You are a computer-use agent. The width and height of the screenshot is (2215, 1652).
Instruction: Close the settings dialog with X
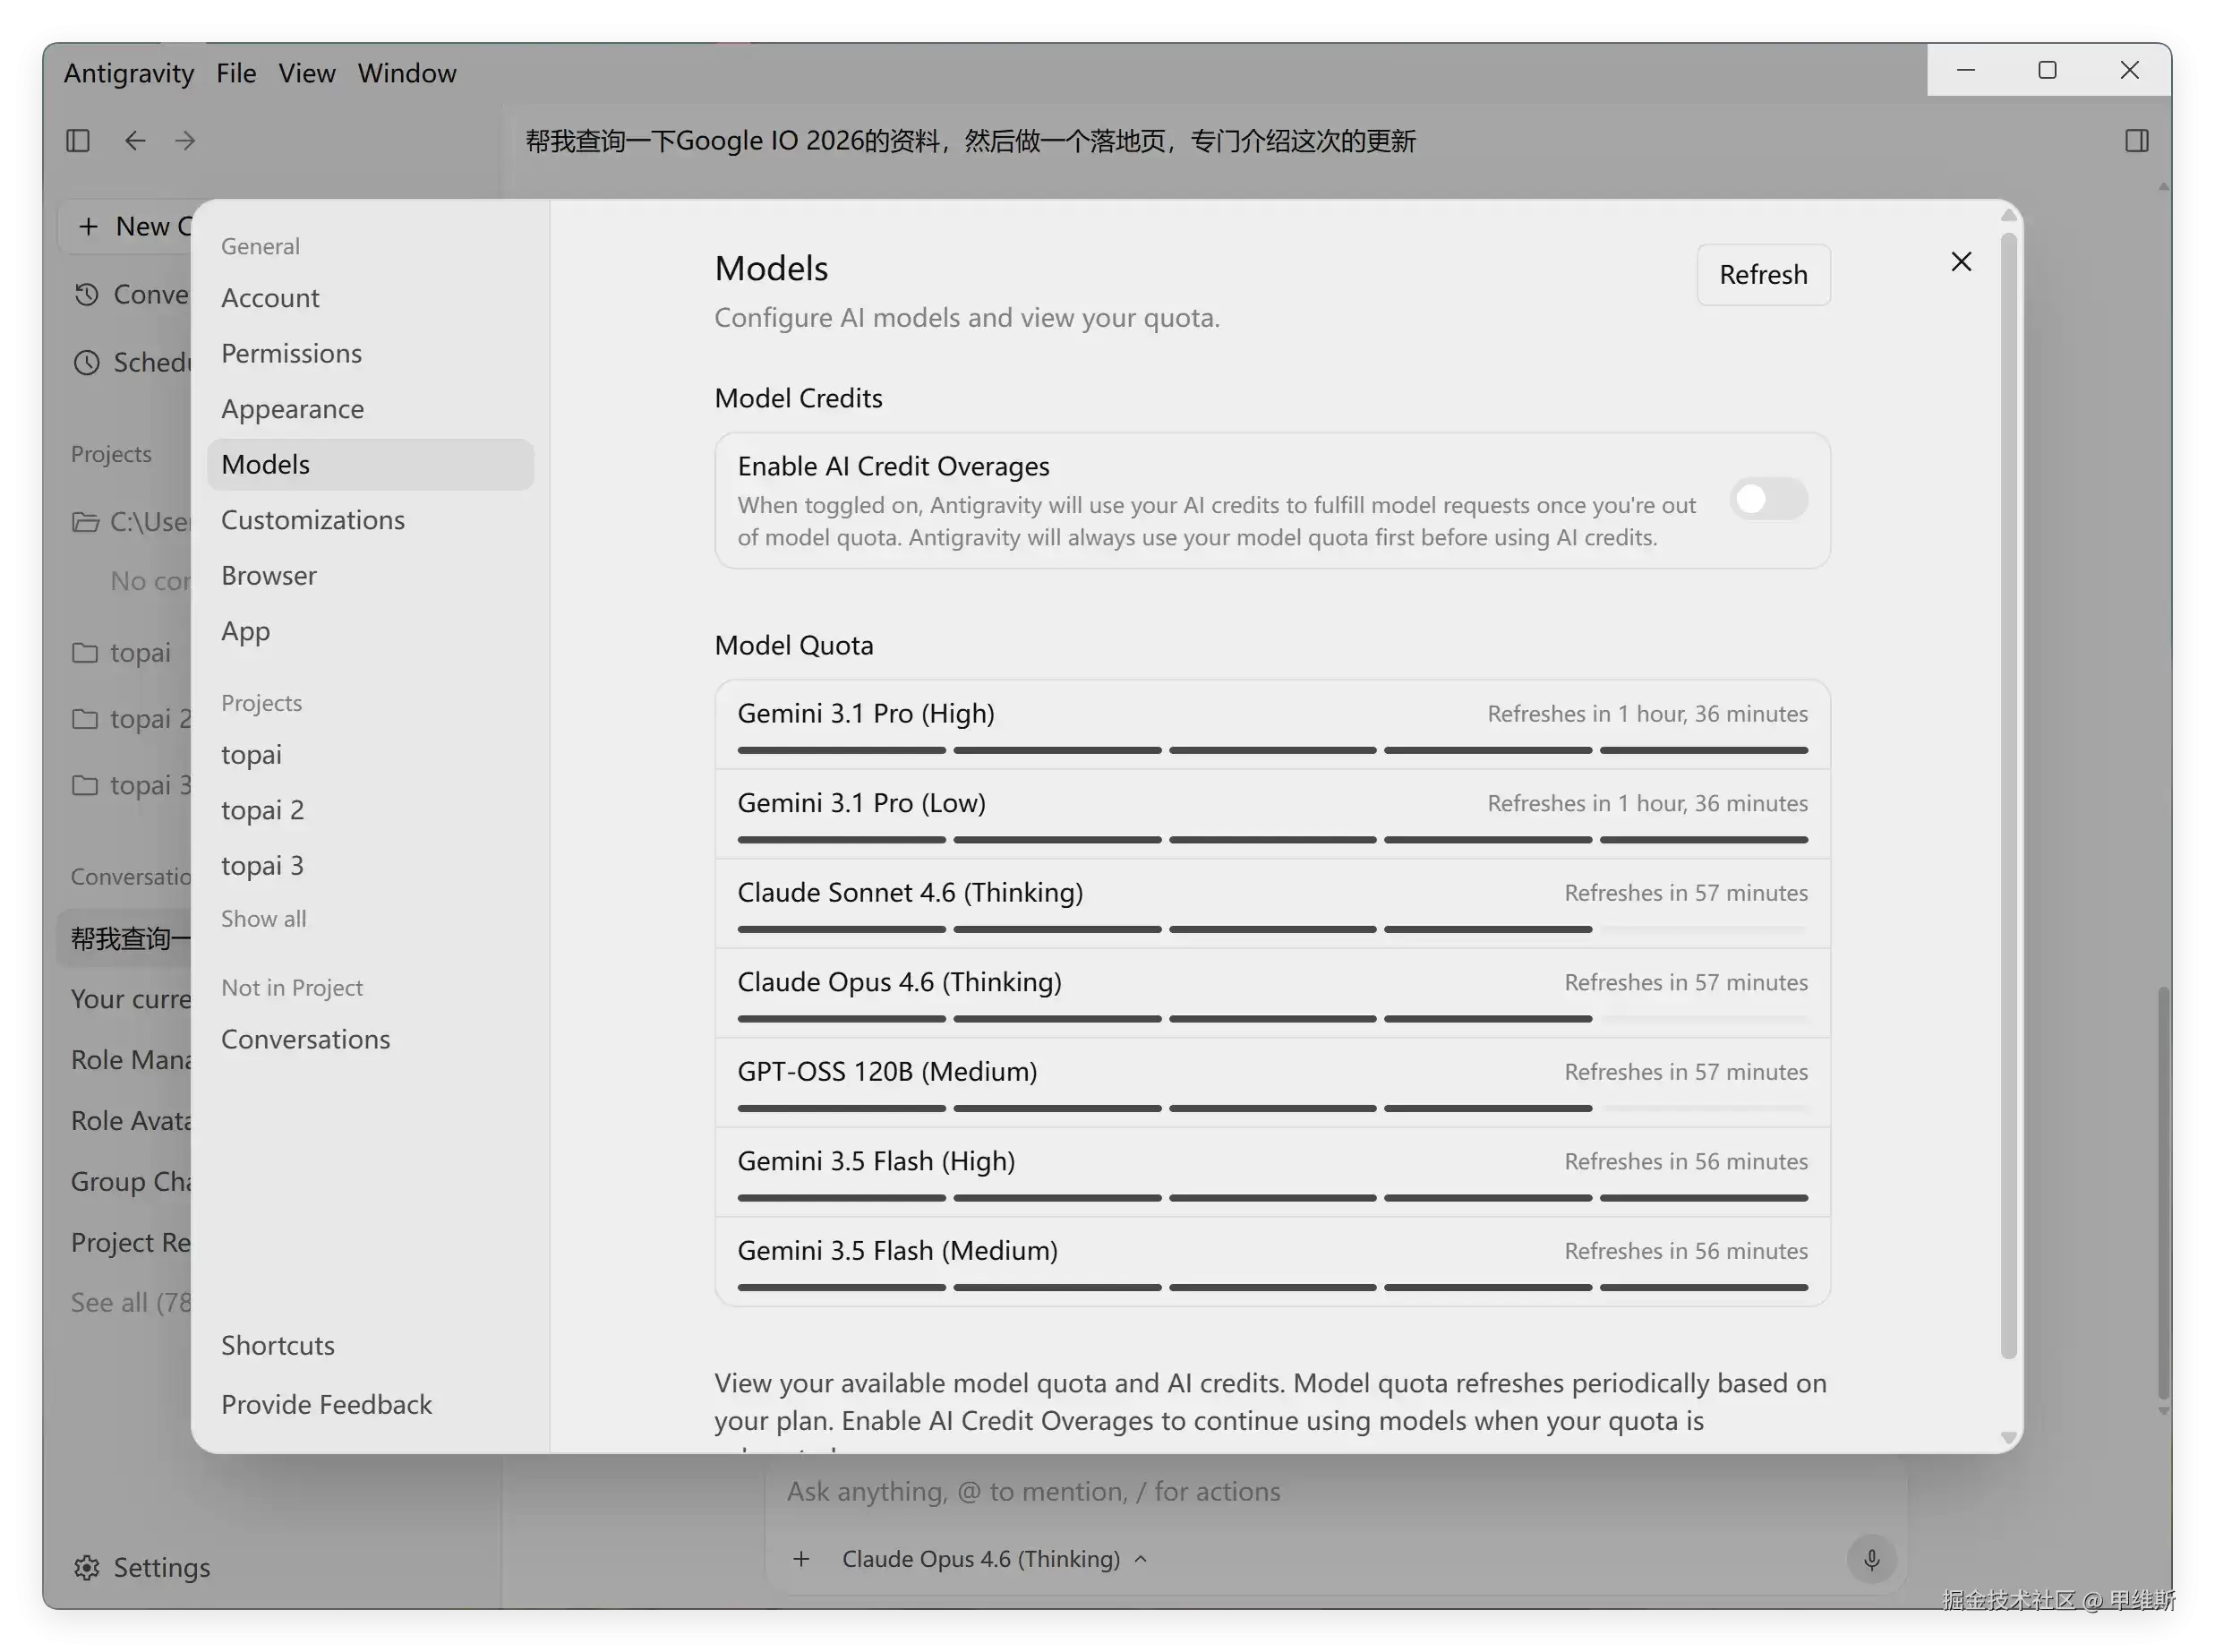(x=1961, y=262)
